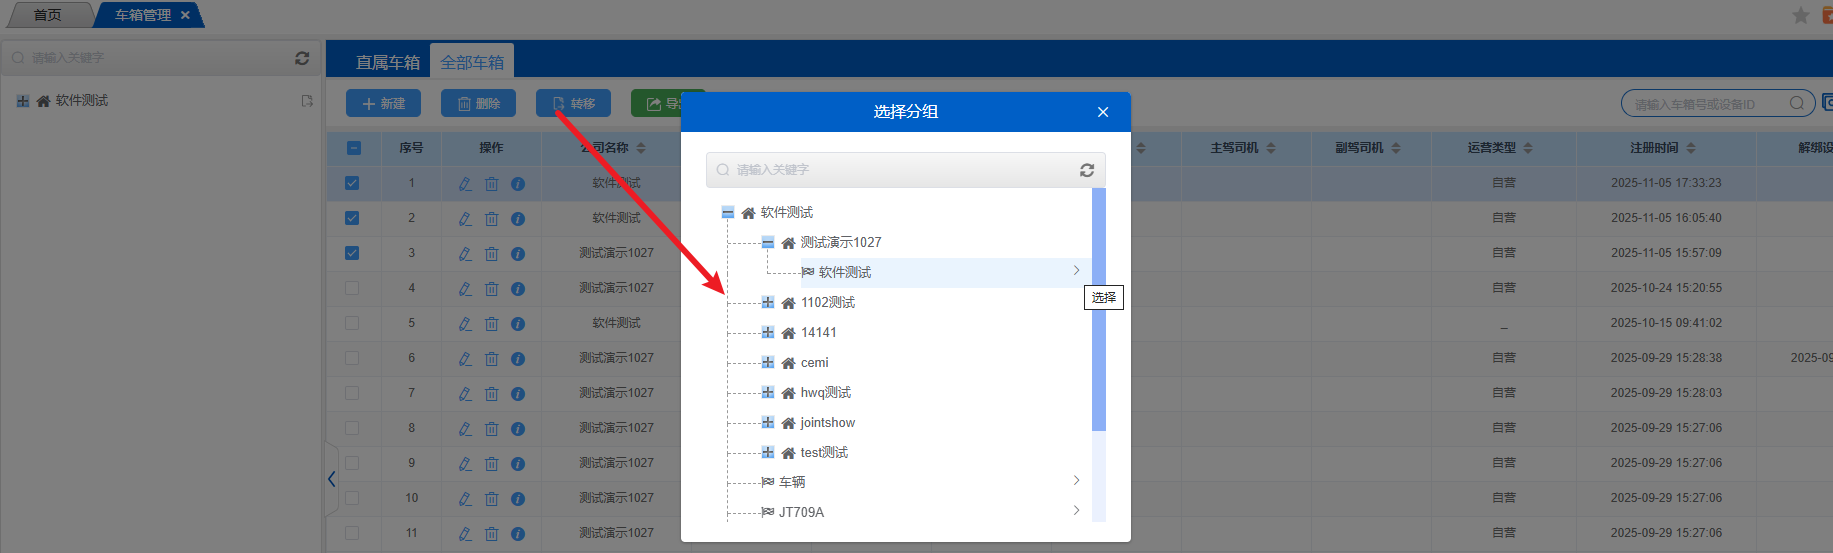Expand the jointshow tree node
Viewport: 1833px width, 553px height.
click(x=767, y=422)
